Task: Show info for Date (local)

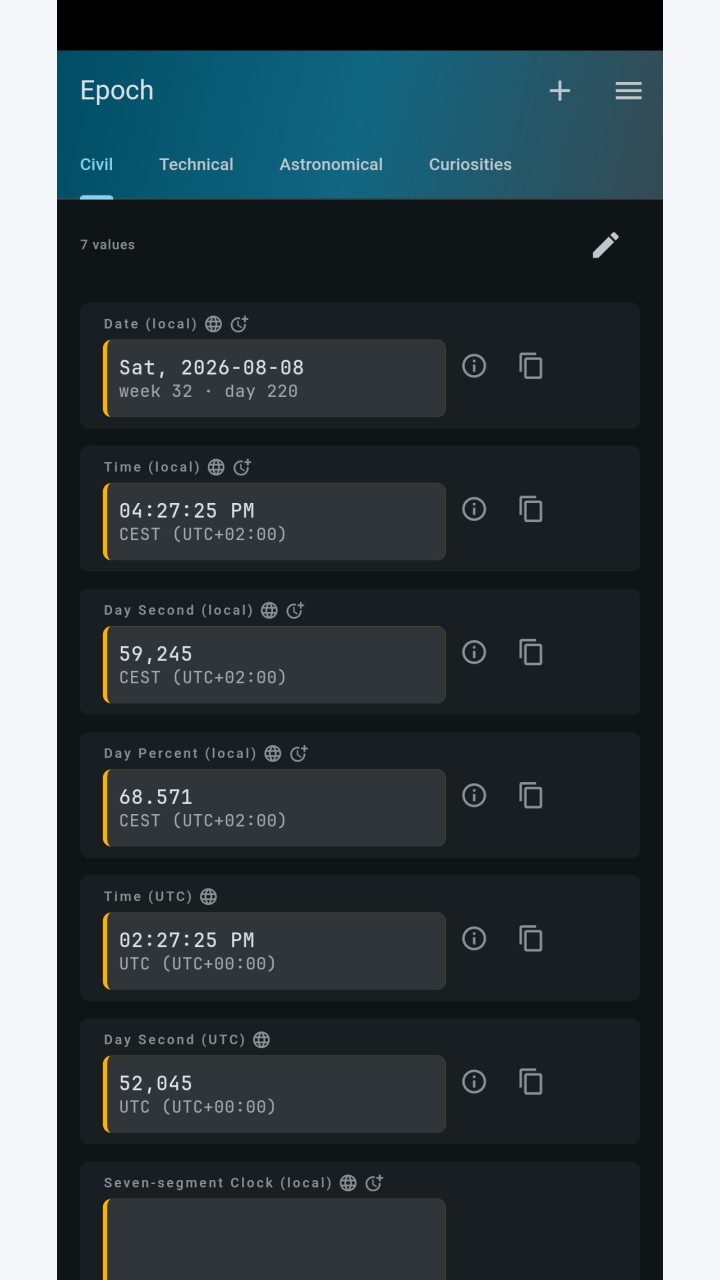Action: pos(474,366)
